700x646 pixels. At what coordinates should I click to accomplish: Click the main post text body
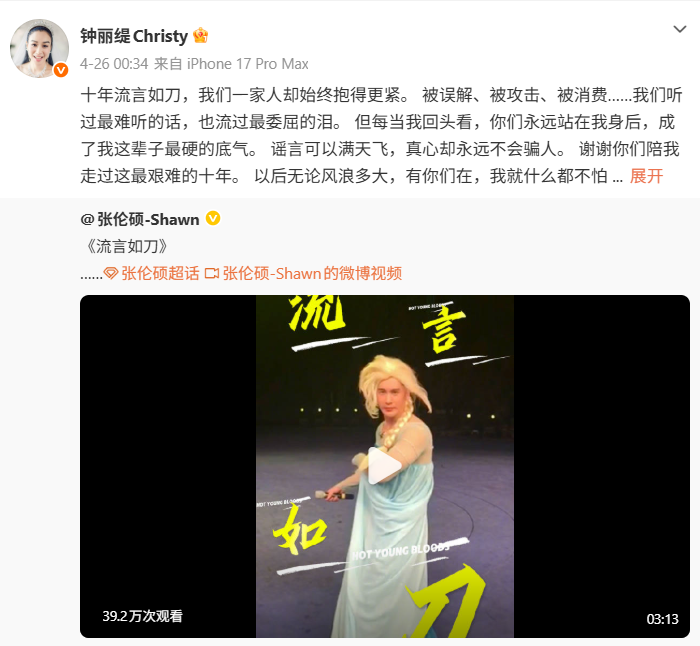(381, 136)
